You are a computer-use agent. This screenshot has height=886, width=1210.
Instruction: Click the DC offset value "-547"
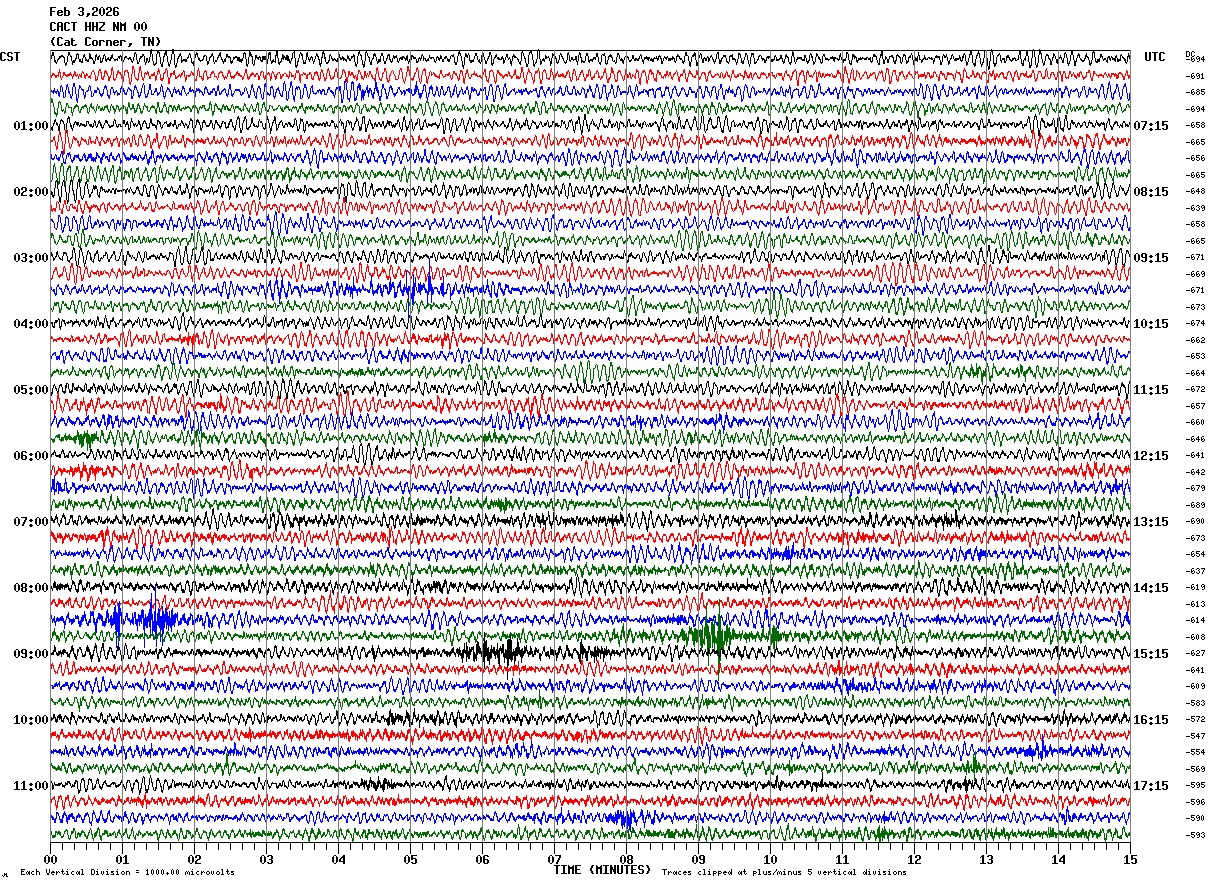click(1195, 736)
